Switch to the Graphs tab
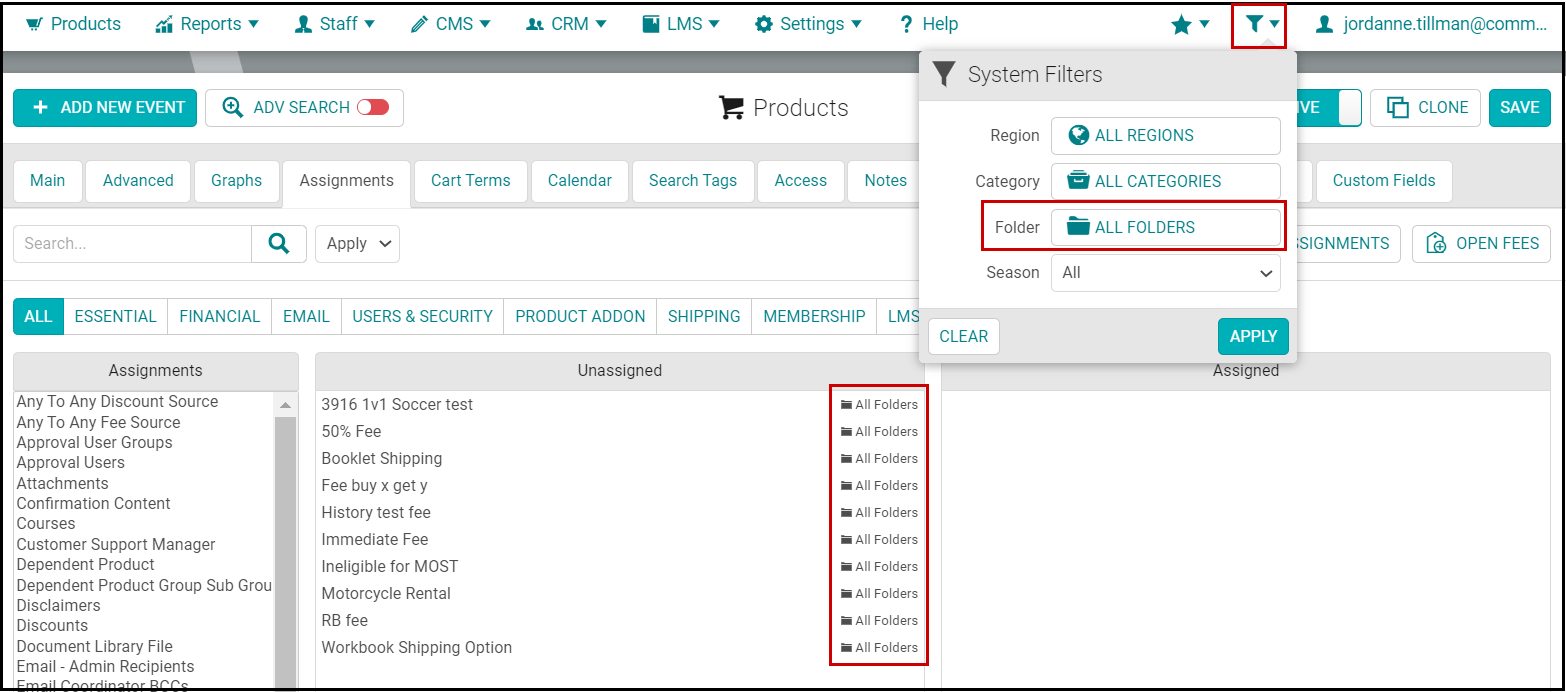Image resolution: width=1566 pixels, height=692 pixels. point(236,181)
